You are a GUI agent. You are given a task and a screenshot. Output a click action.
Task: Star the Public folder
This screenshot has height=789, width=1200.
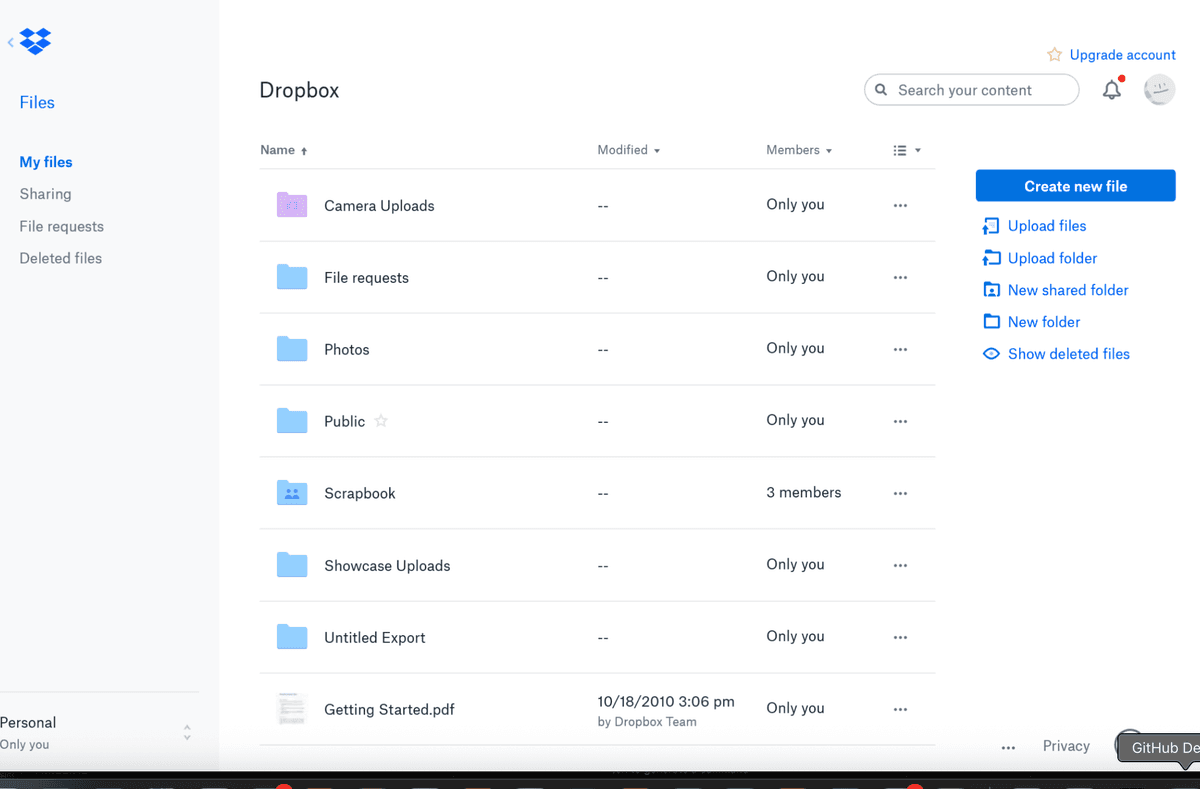(381, 421)
